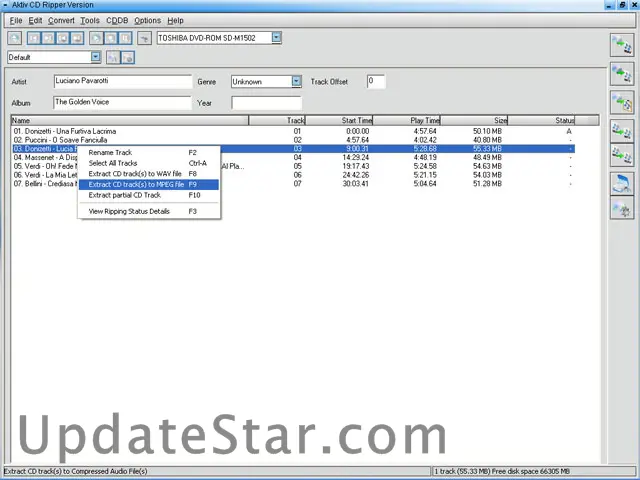The width and height of the screenshot is (640, 480).
Task: Click the Album field with The Golden Voice
Action: click(x=122, y=102)
